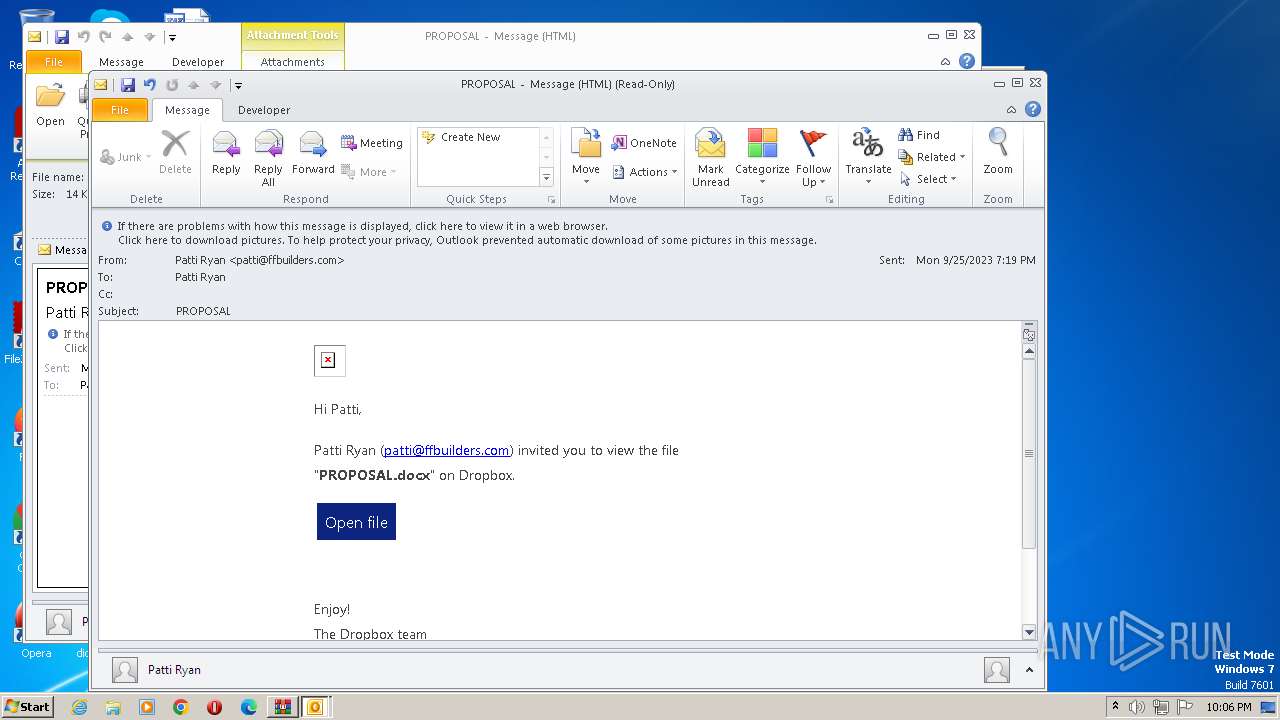Open the Related dropdown
Screen dimensions: 1280x720
coord(932,157)
